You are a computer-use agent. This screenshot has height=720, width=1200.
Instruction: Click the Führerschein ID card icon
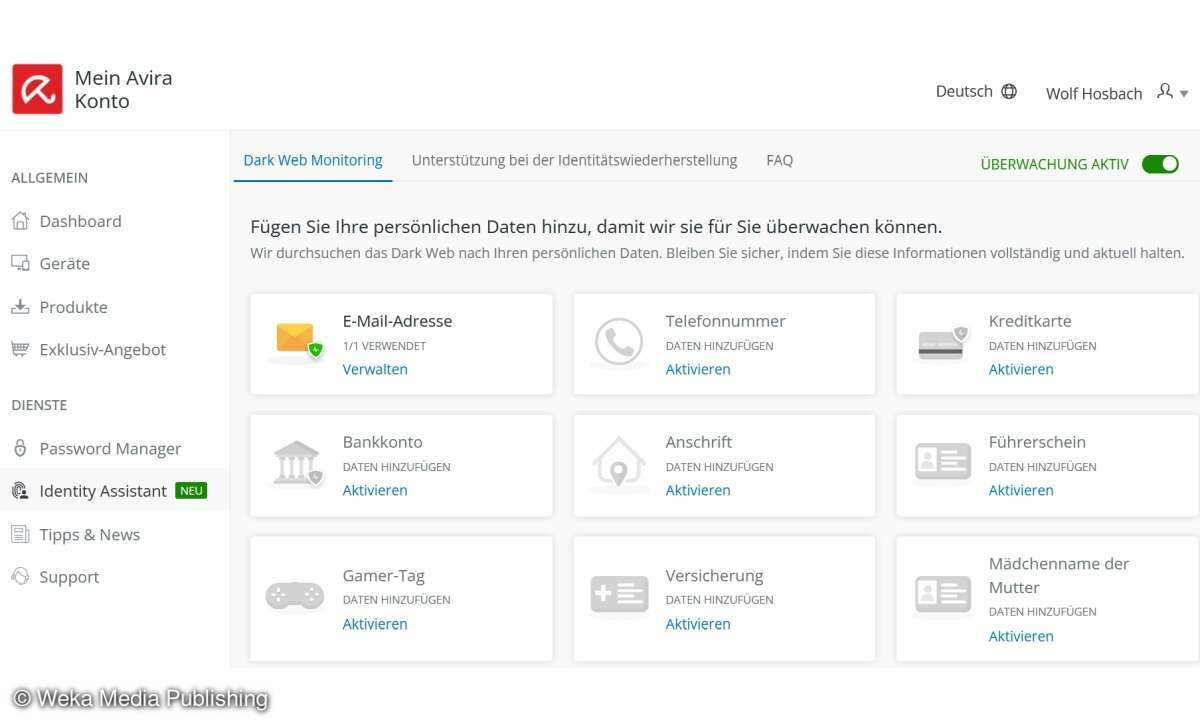point(943,462)
